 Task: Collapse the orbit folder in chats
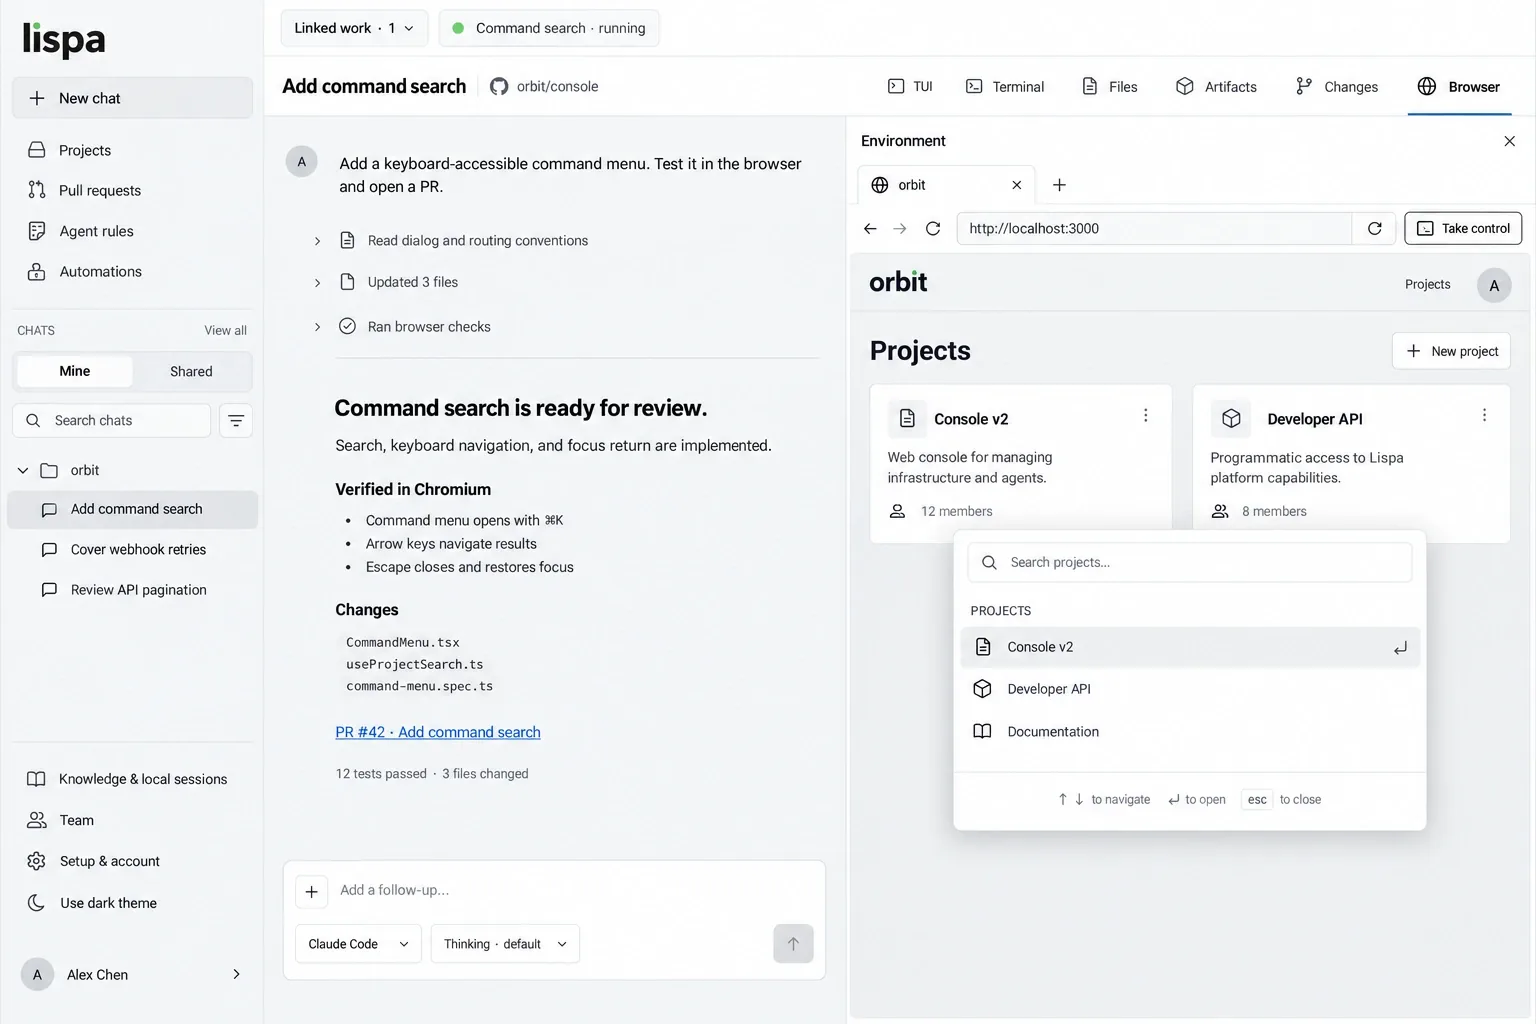(23, 470)
